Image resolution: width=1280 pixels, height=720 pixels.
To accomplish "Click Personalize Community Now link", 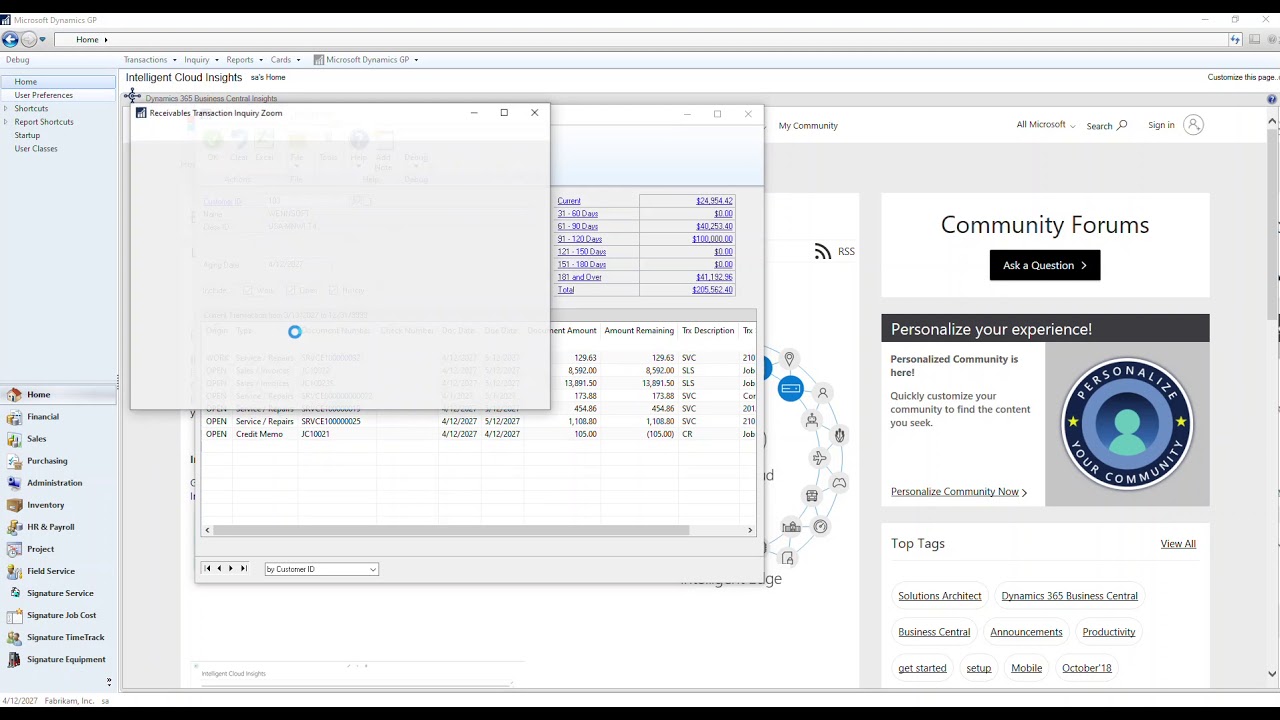I will tap(958, 492).
